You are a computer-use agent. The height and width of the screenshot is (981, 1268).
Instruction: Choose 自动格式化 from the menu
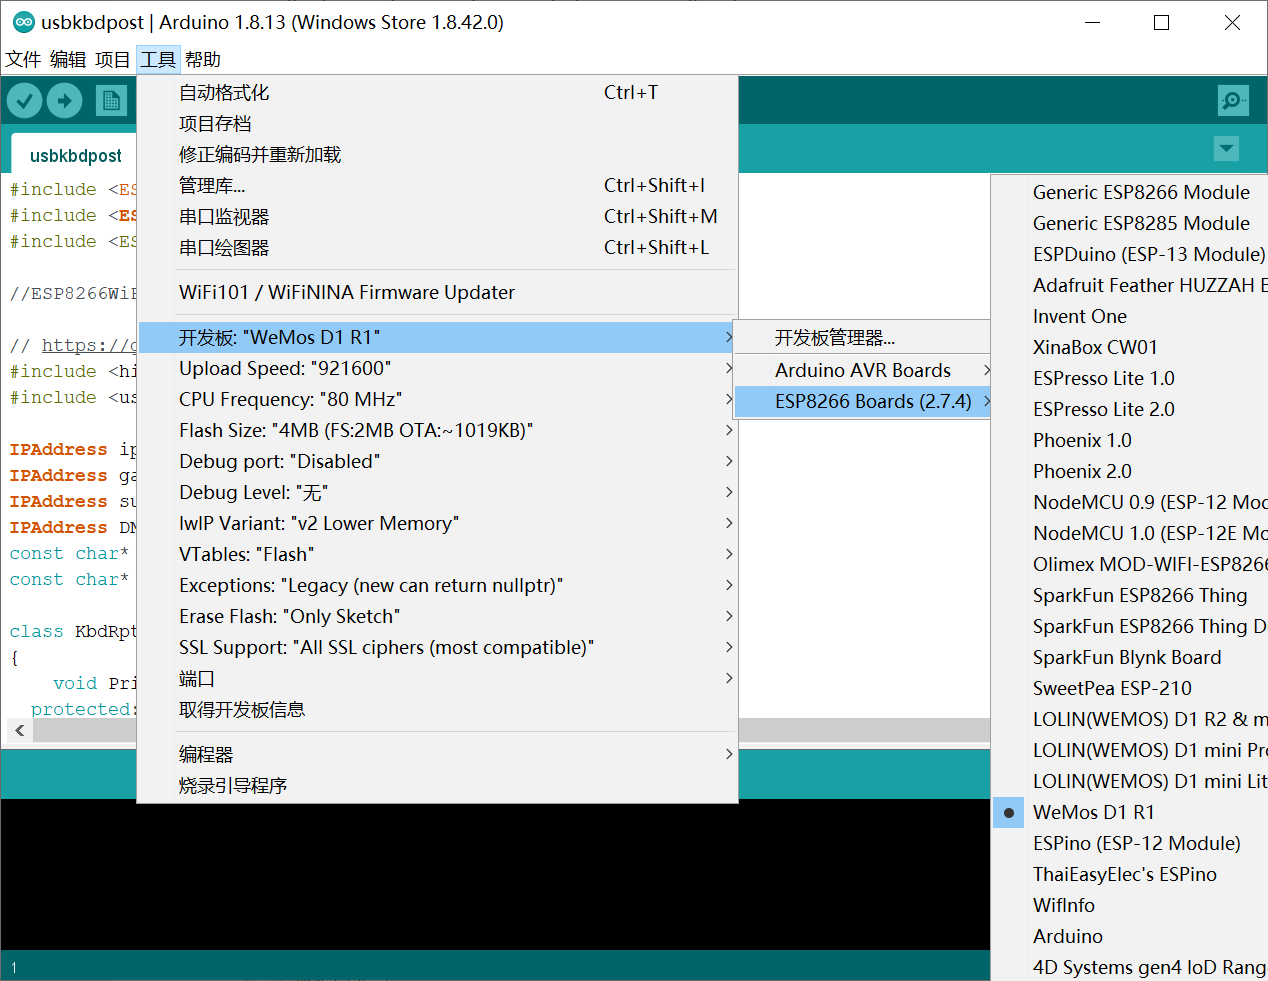pyautogui.click(x=437, y=92)
